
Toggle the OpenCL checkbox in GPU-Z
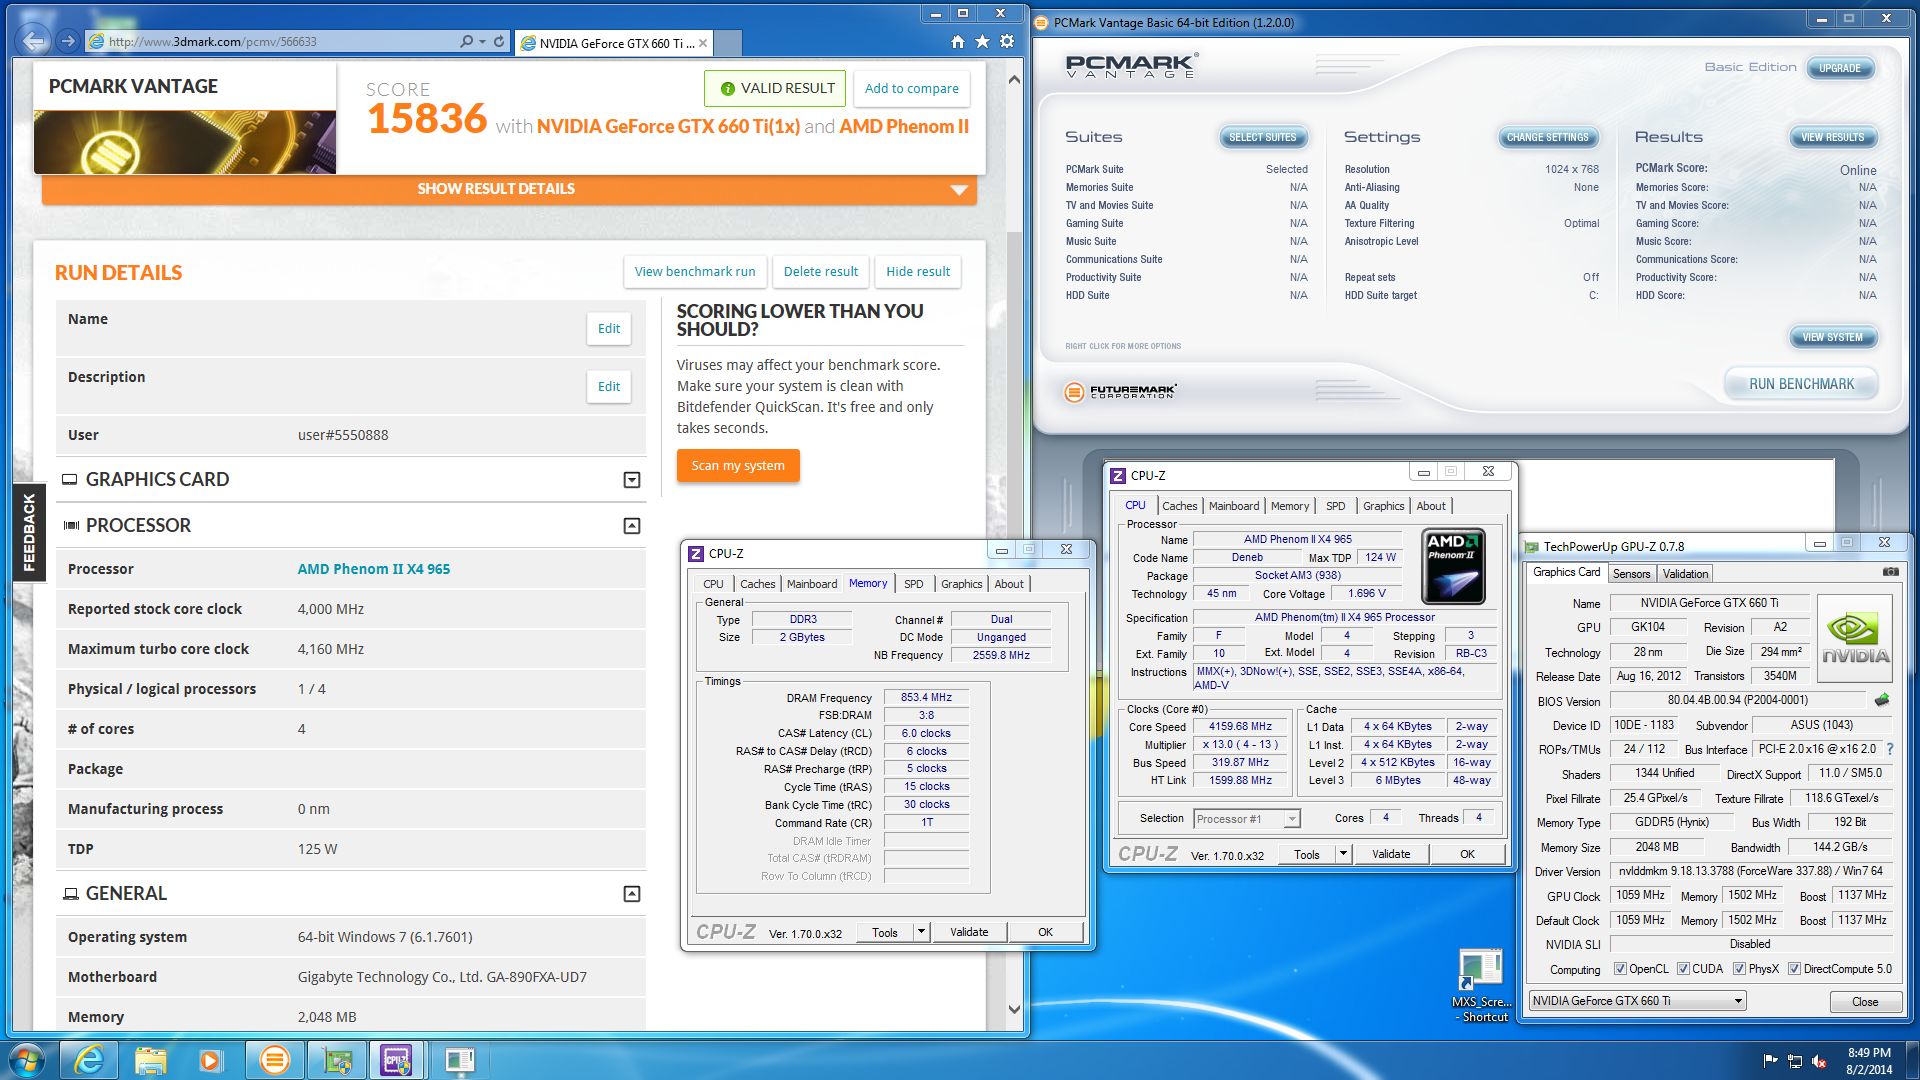click(x=1620, y=969)
